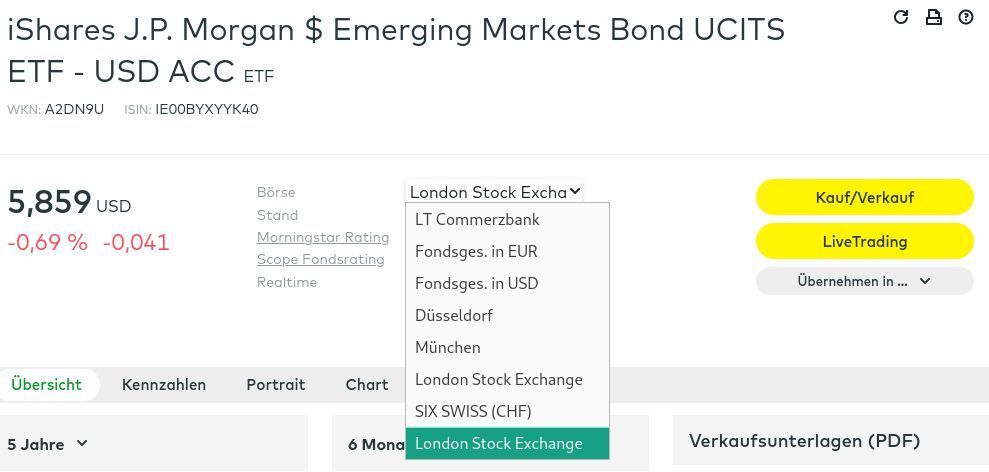Choose the Fondsges. in EUR option
989x472 pixels.
pos(476,251)
